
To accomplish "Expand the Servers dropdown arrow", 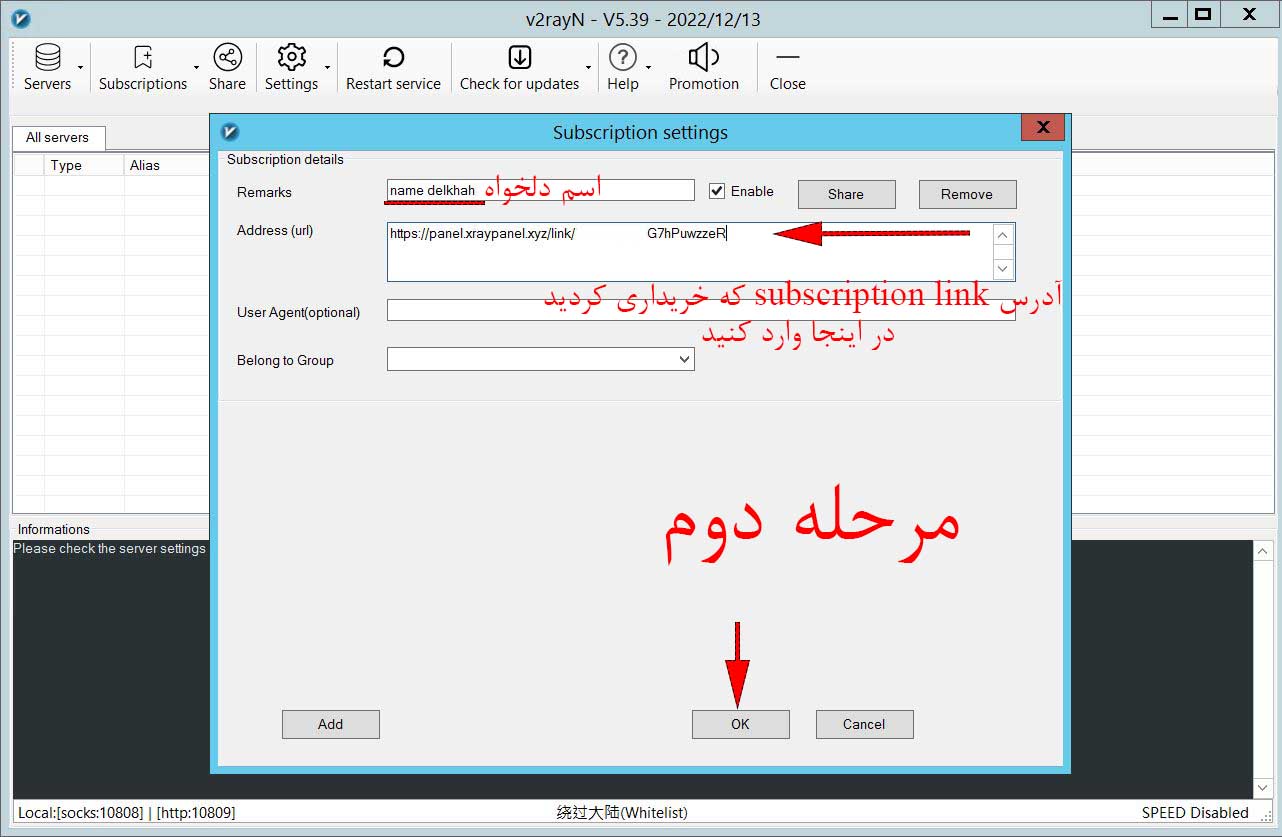I will pyautogui.click(x=81, y=68).
